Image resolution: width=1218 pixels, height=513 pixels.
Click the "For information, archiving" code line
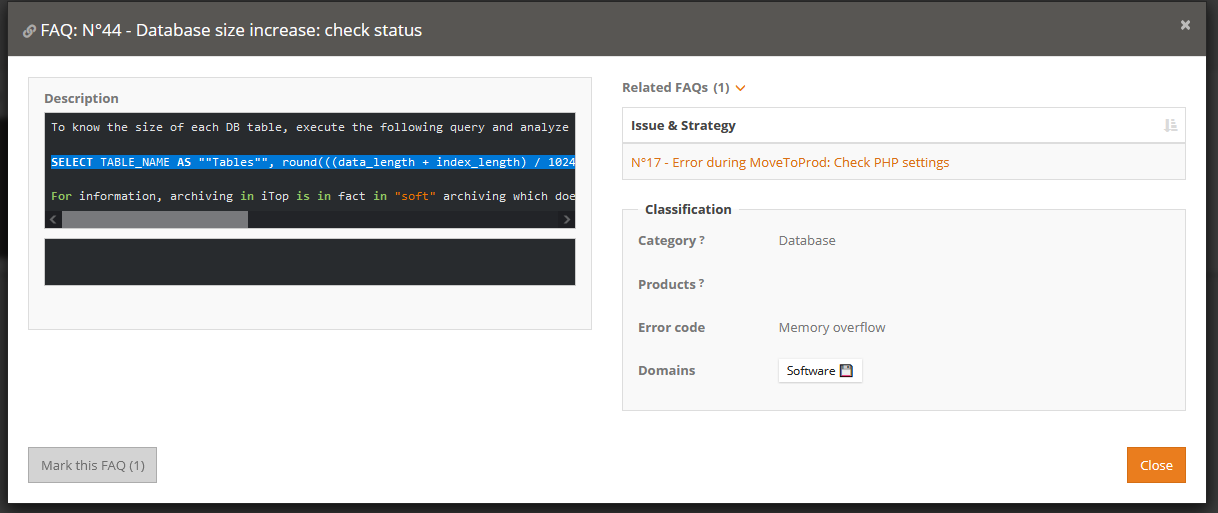(310, 196)
